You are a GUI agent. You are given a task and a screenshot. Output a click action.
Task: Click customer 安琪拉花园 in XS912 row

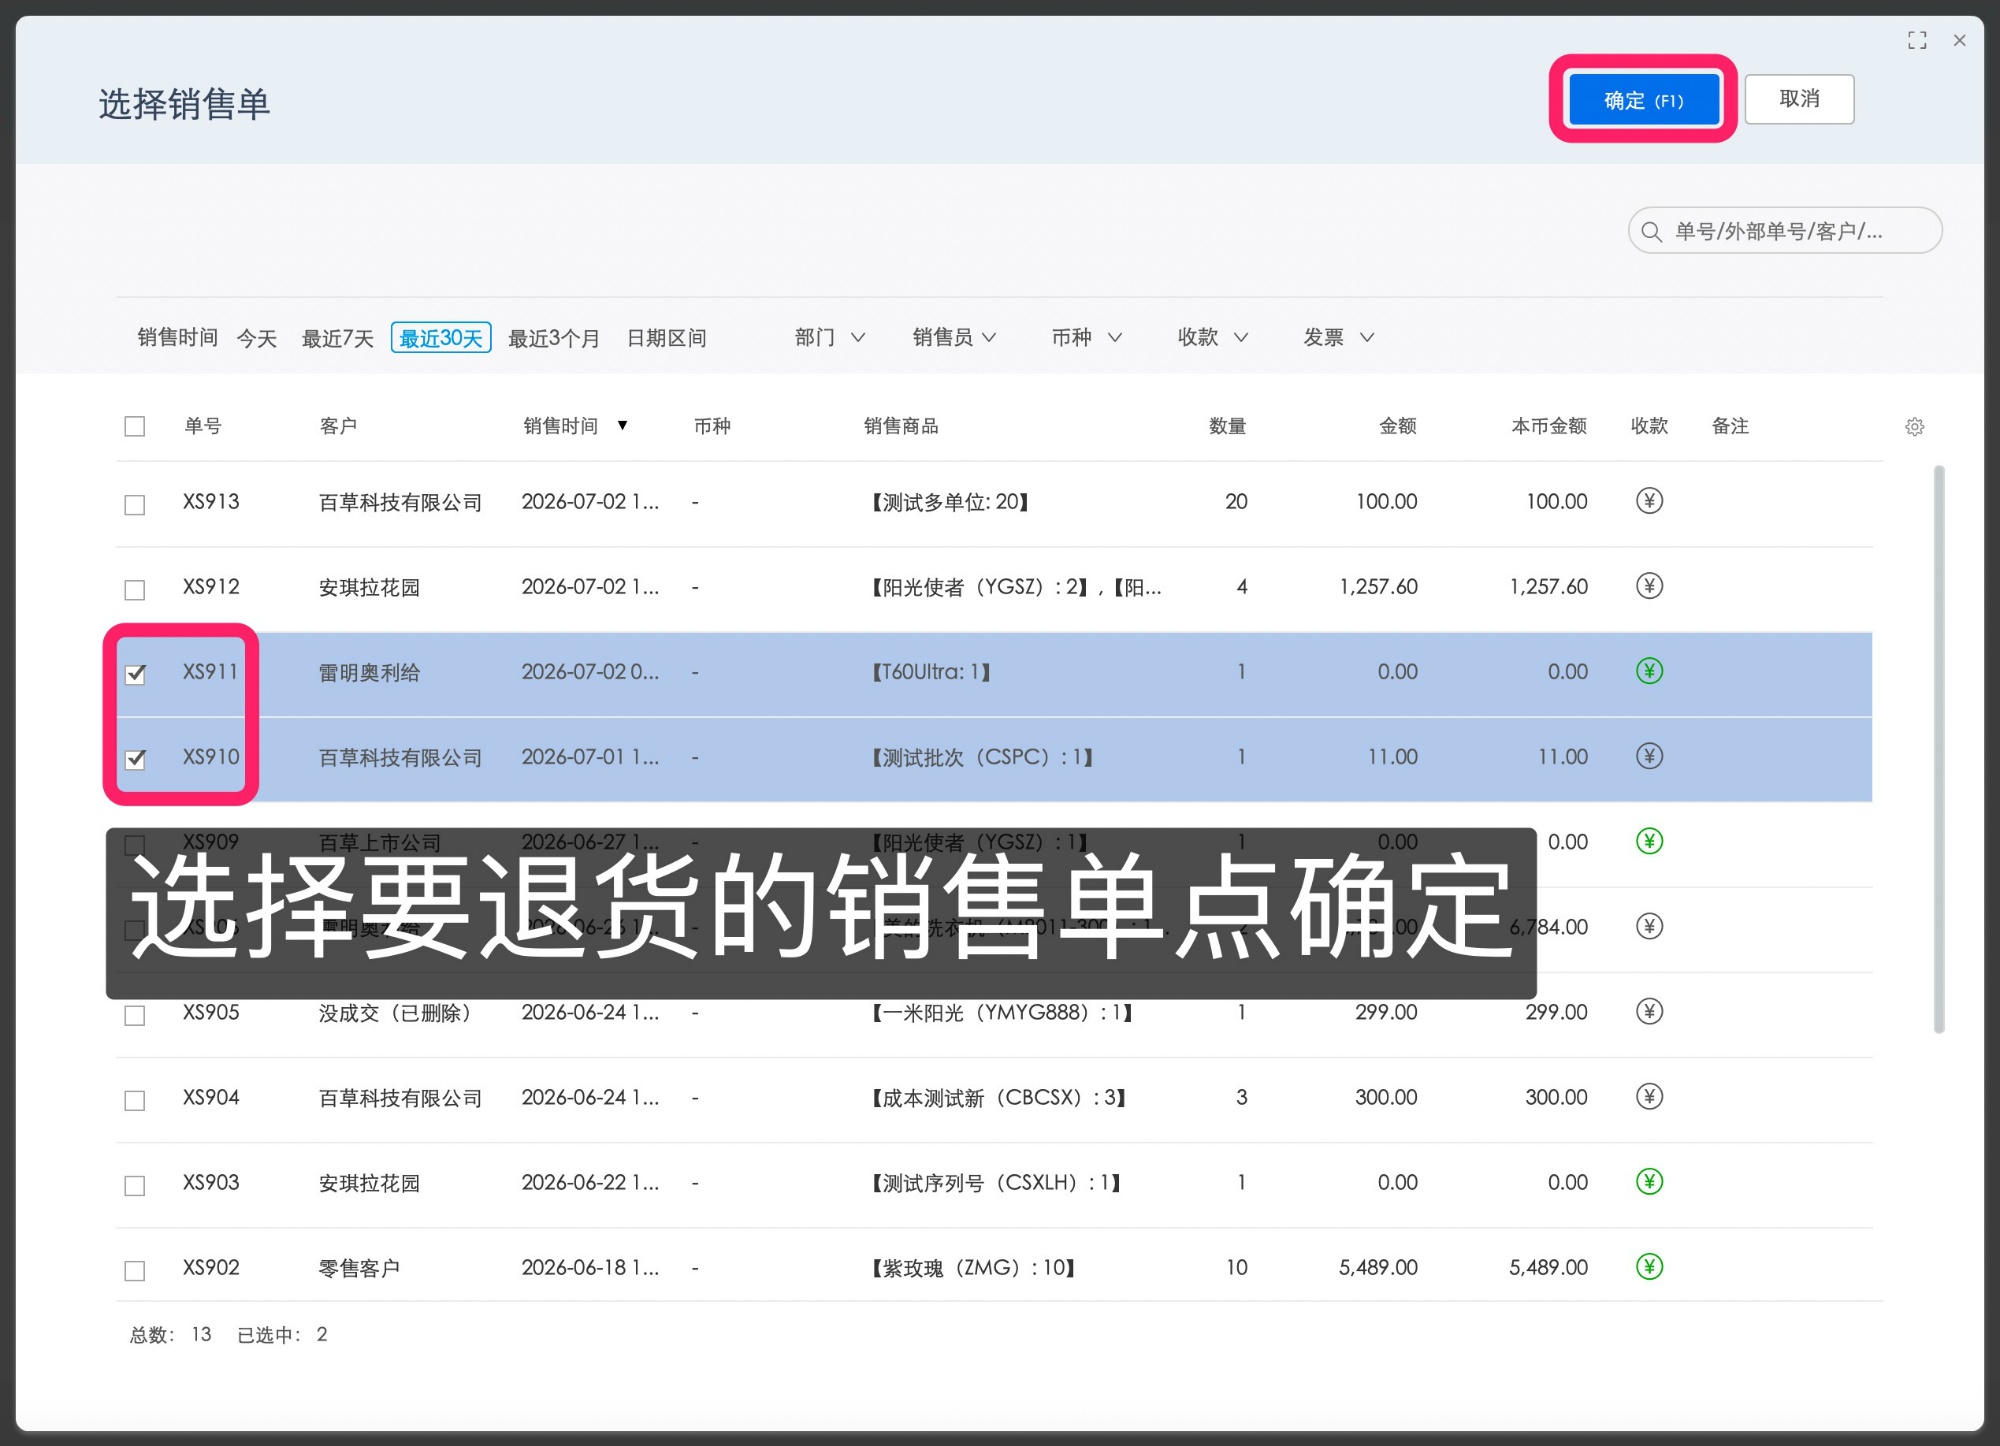369,587
